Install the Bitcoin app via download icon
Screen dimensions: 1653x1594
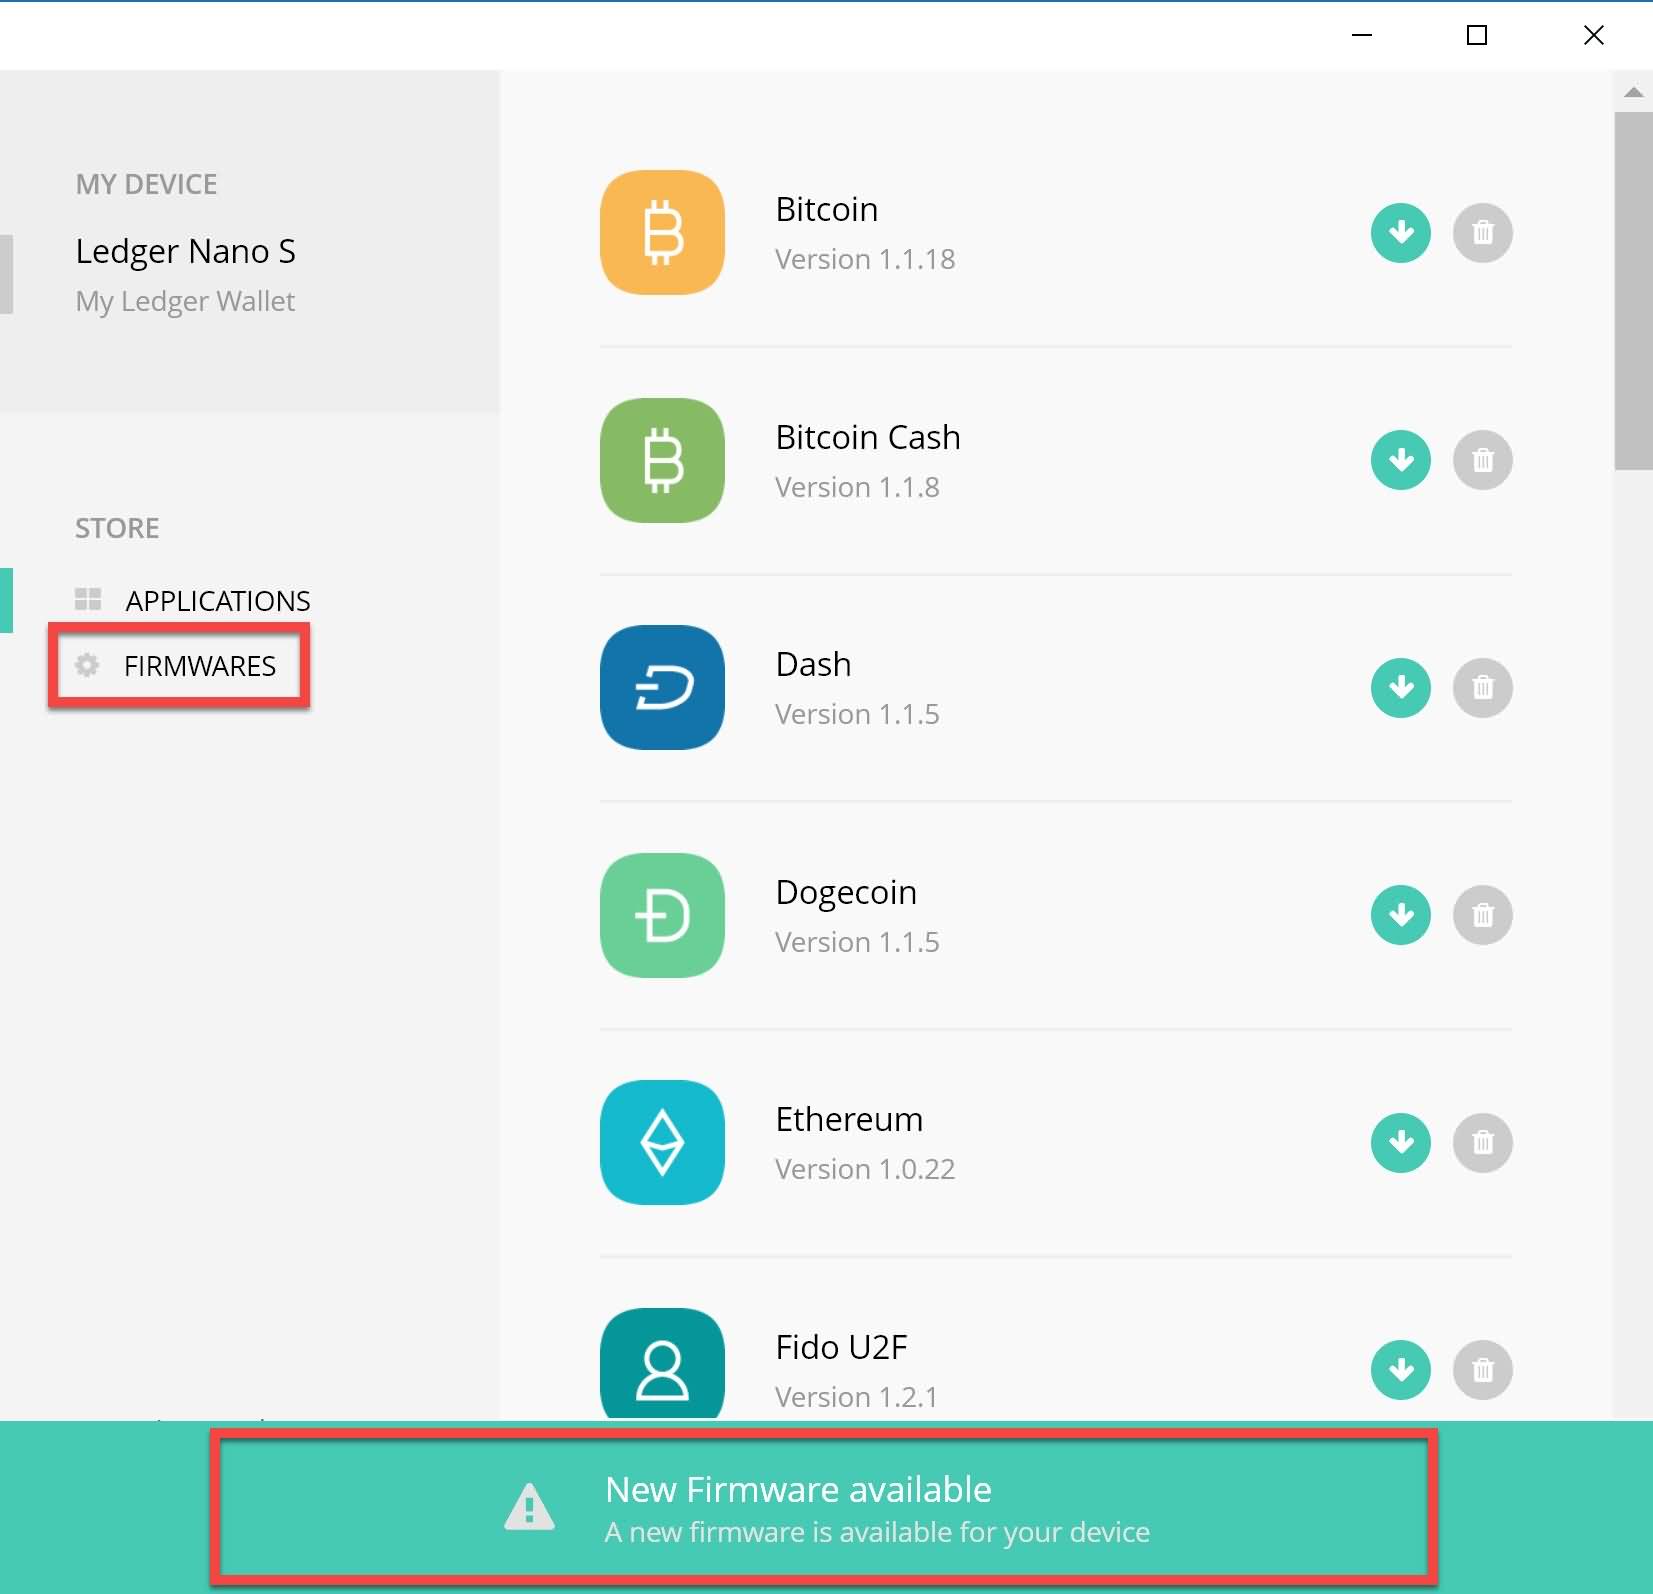click(x=1400, y=233)
